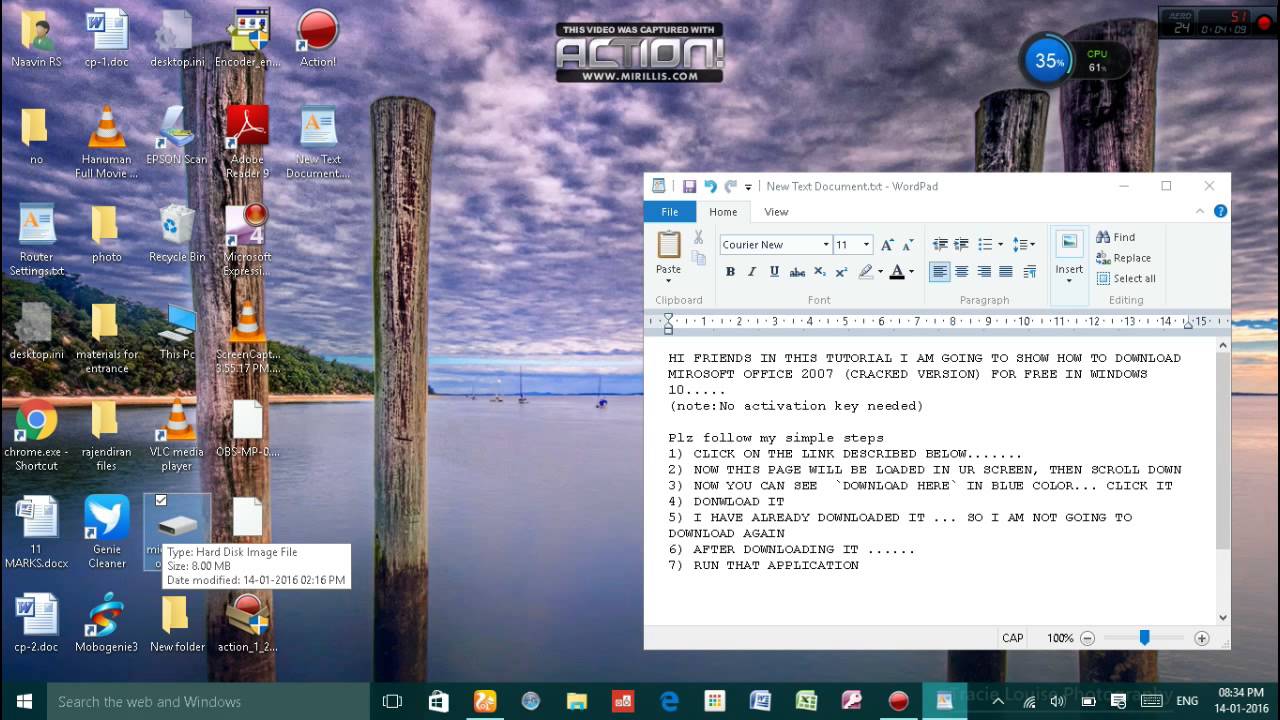Toggle Strikethrough formatting
This screenshot has height=720, width=1280.
797,272
